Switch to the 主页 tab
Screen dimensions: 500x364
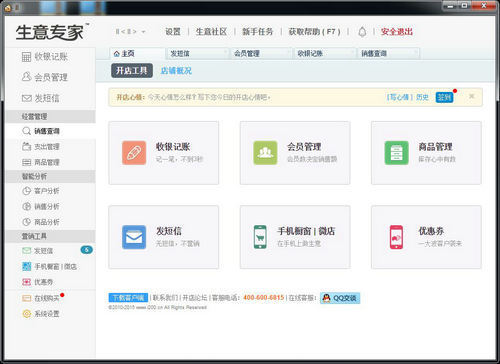tap(137, 53)
